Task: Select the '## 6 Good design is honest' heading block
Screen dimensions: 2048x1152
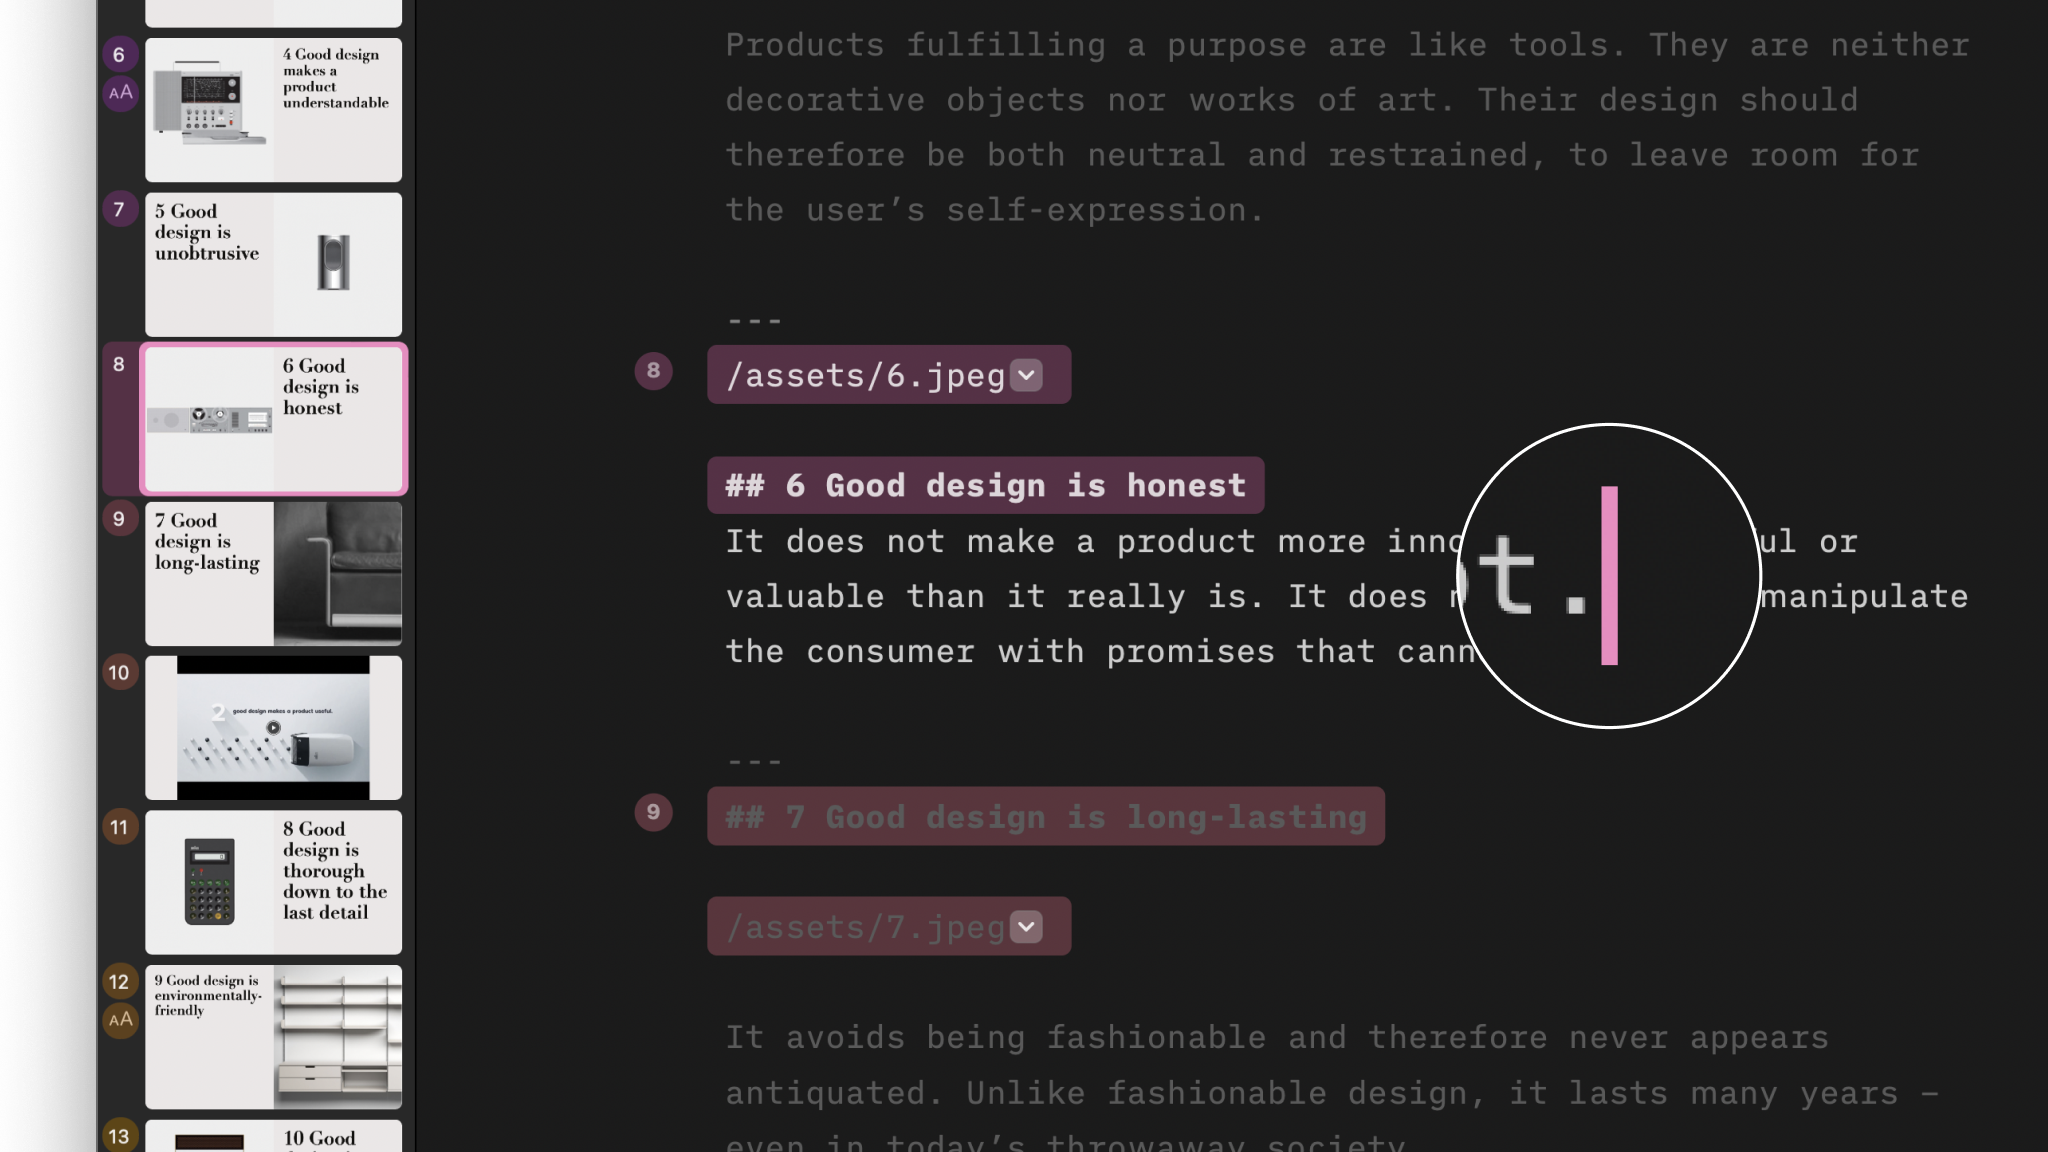Action: 985,485
